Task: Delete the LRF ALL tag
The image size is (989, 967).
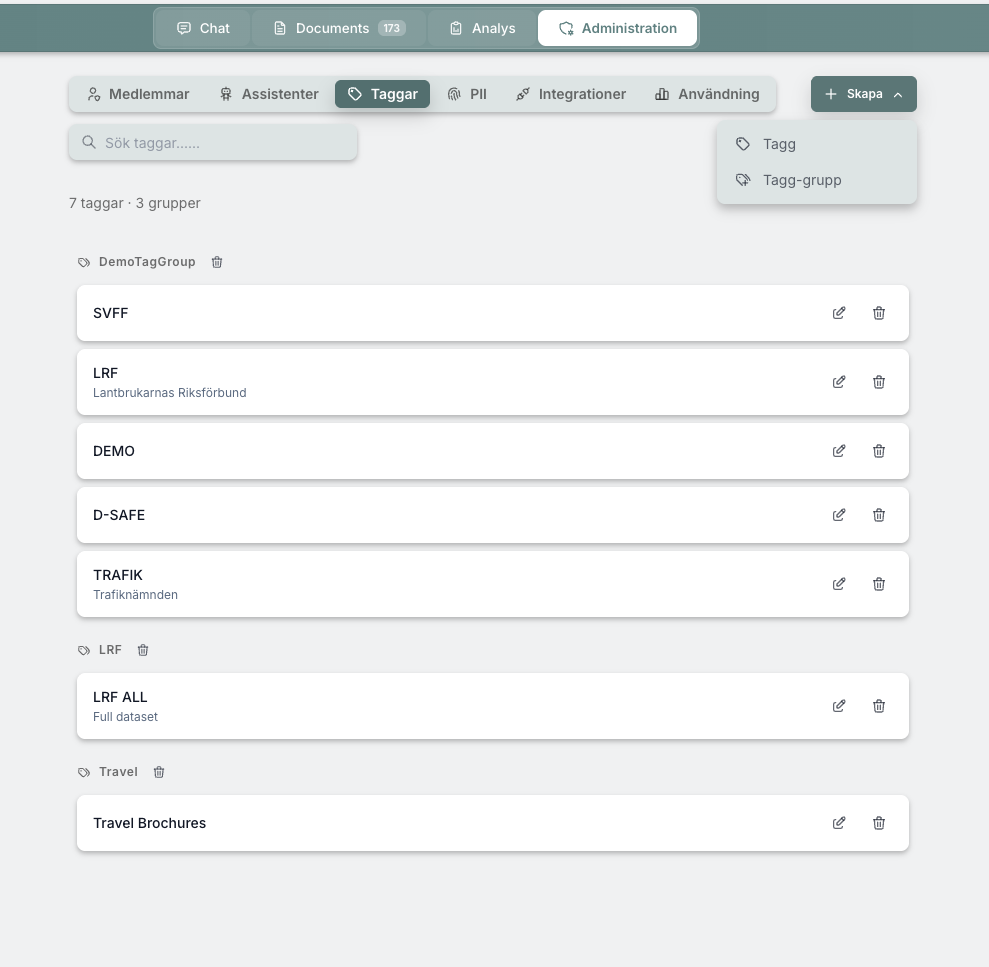Action: 879,706
